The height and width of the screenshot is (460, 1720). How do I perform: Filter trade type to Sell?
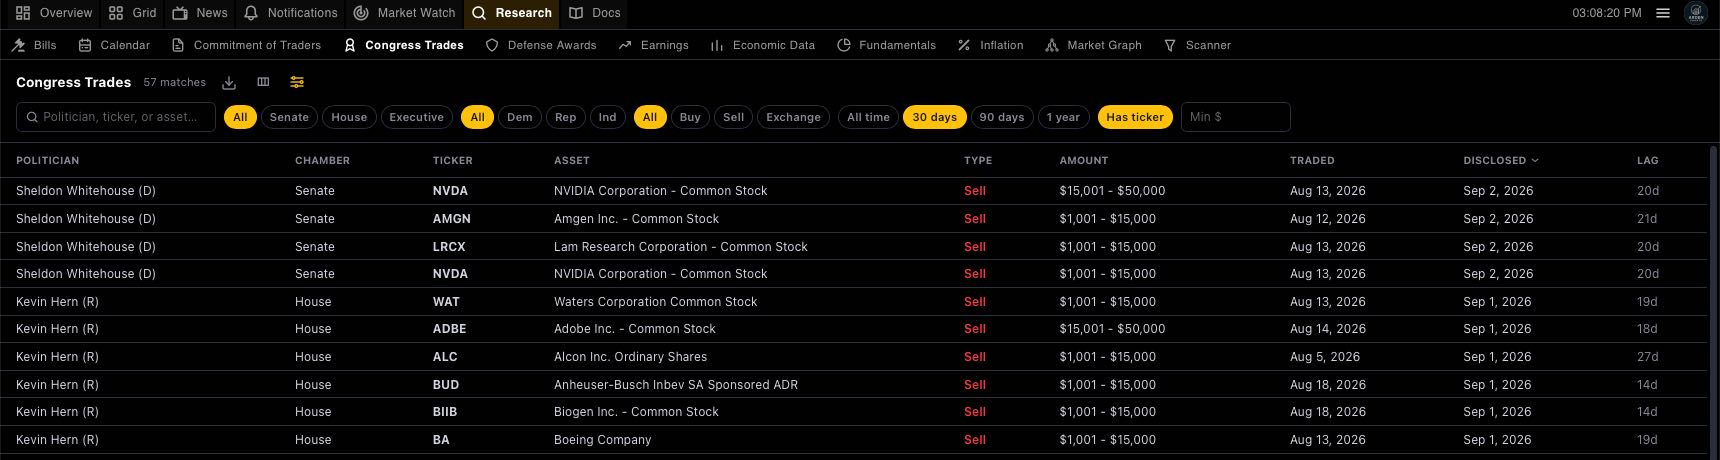(x=734, y=117)
